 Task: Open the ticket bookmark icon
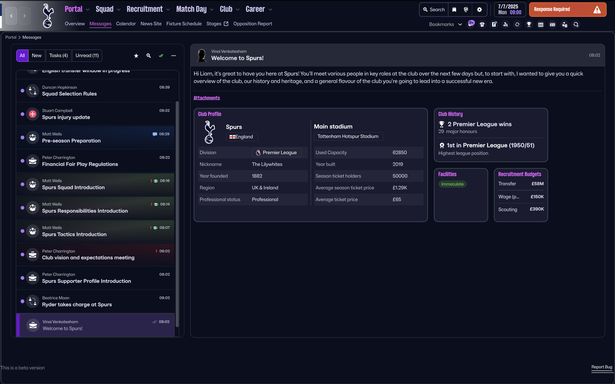tap(552, 24)
